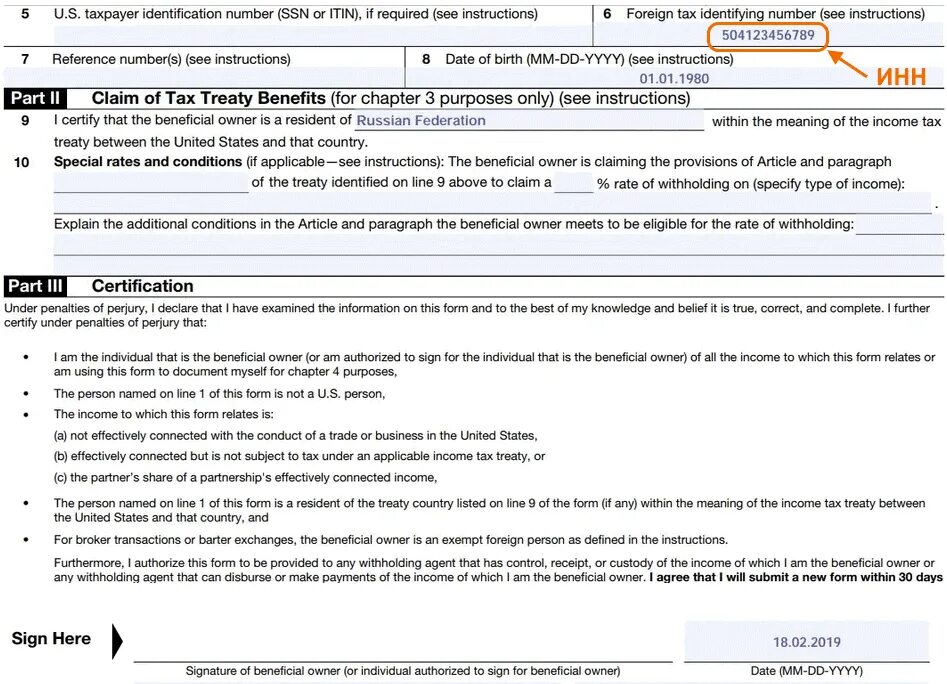Click the 'Date (MM-DD-YYYY)' caption under date
Viewport: 947px width, 684px height.
click(806, 671)
